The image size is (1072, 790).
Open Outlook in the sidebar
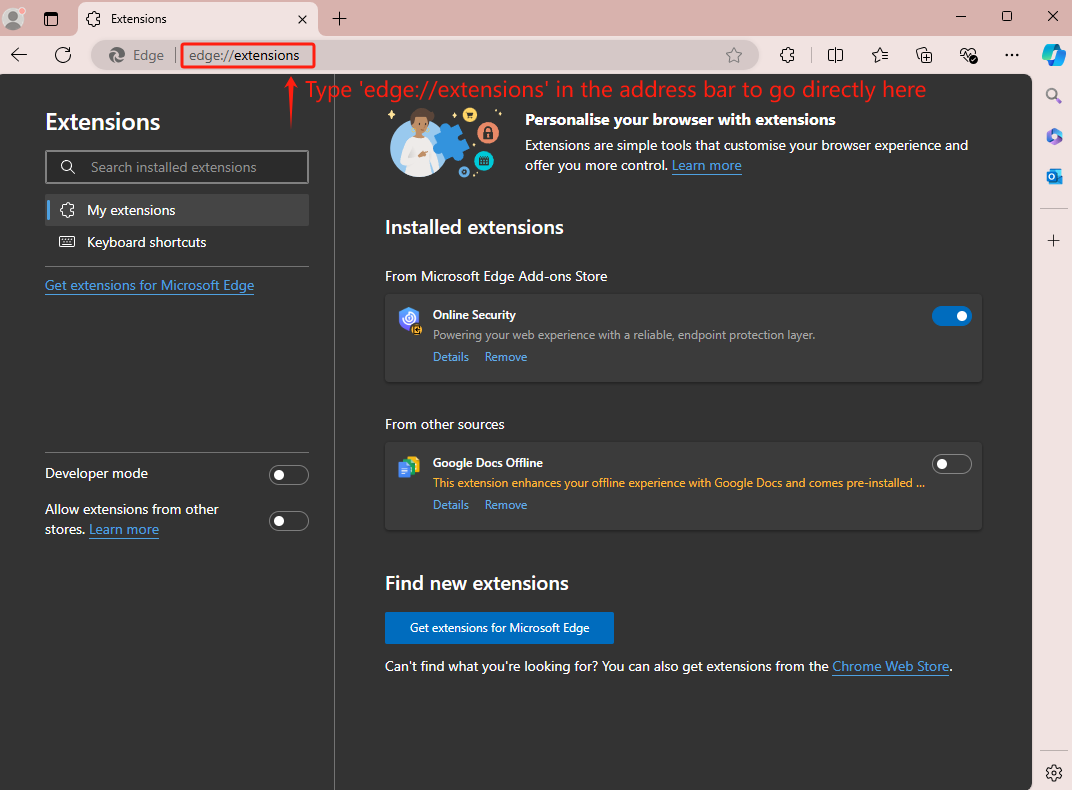pyautogui.click(x=1053, y=176)
